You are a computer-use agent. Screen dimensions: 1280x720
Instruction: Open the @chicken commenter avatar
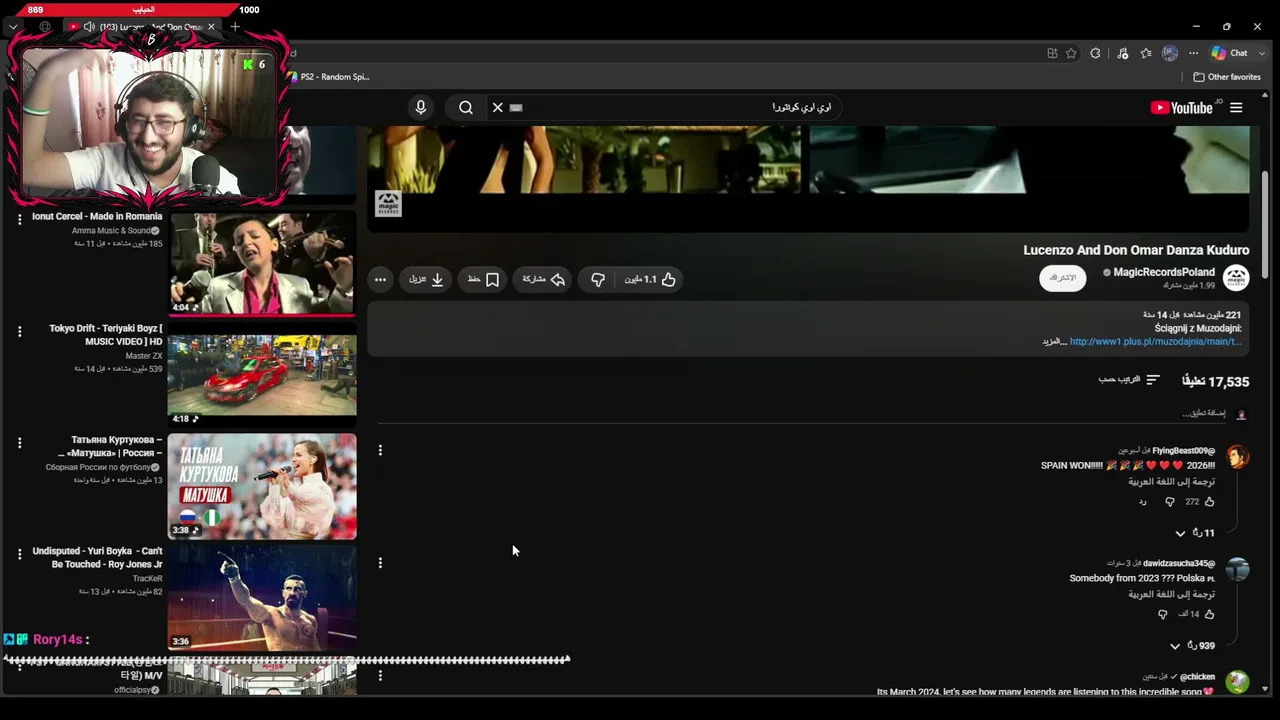tap(1238, 682)
